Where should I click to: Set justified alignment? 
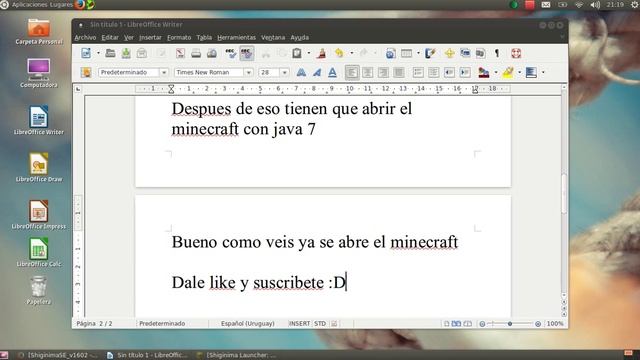coord(399,72)
